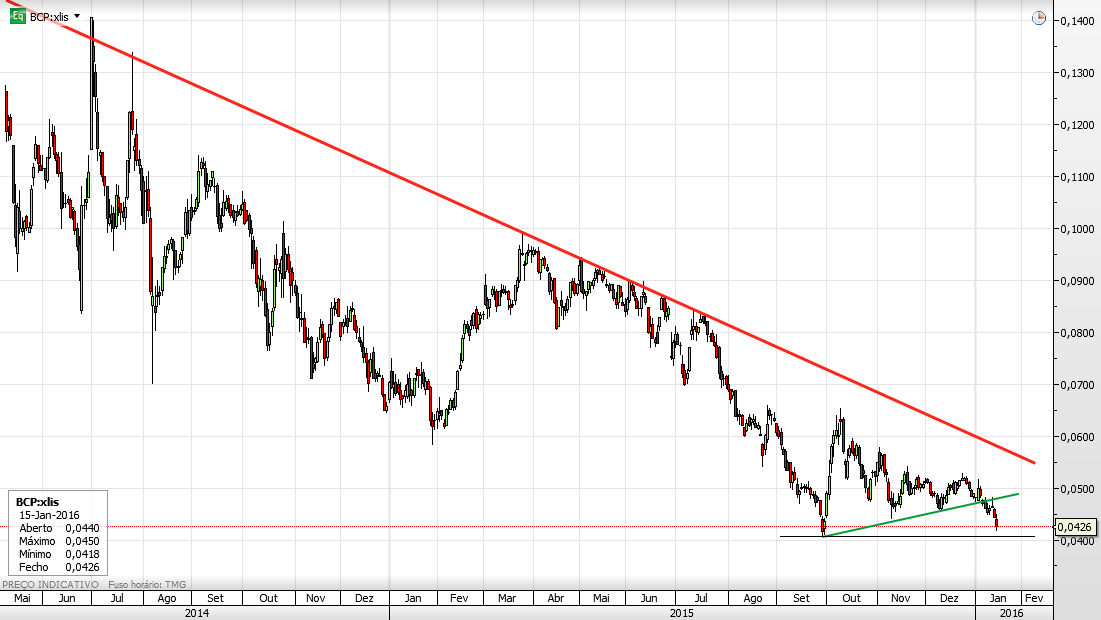Click the Mar month label on time axis

[x=506, y=598]
